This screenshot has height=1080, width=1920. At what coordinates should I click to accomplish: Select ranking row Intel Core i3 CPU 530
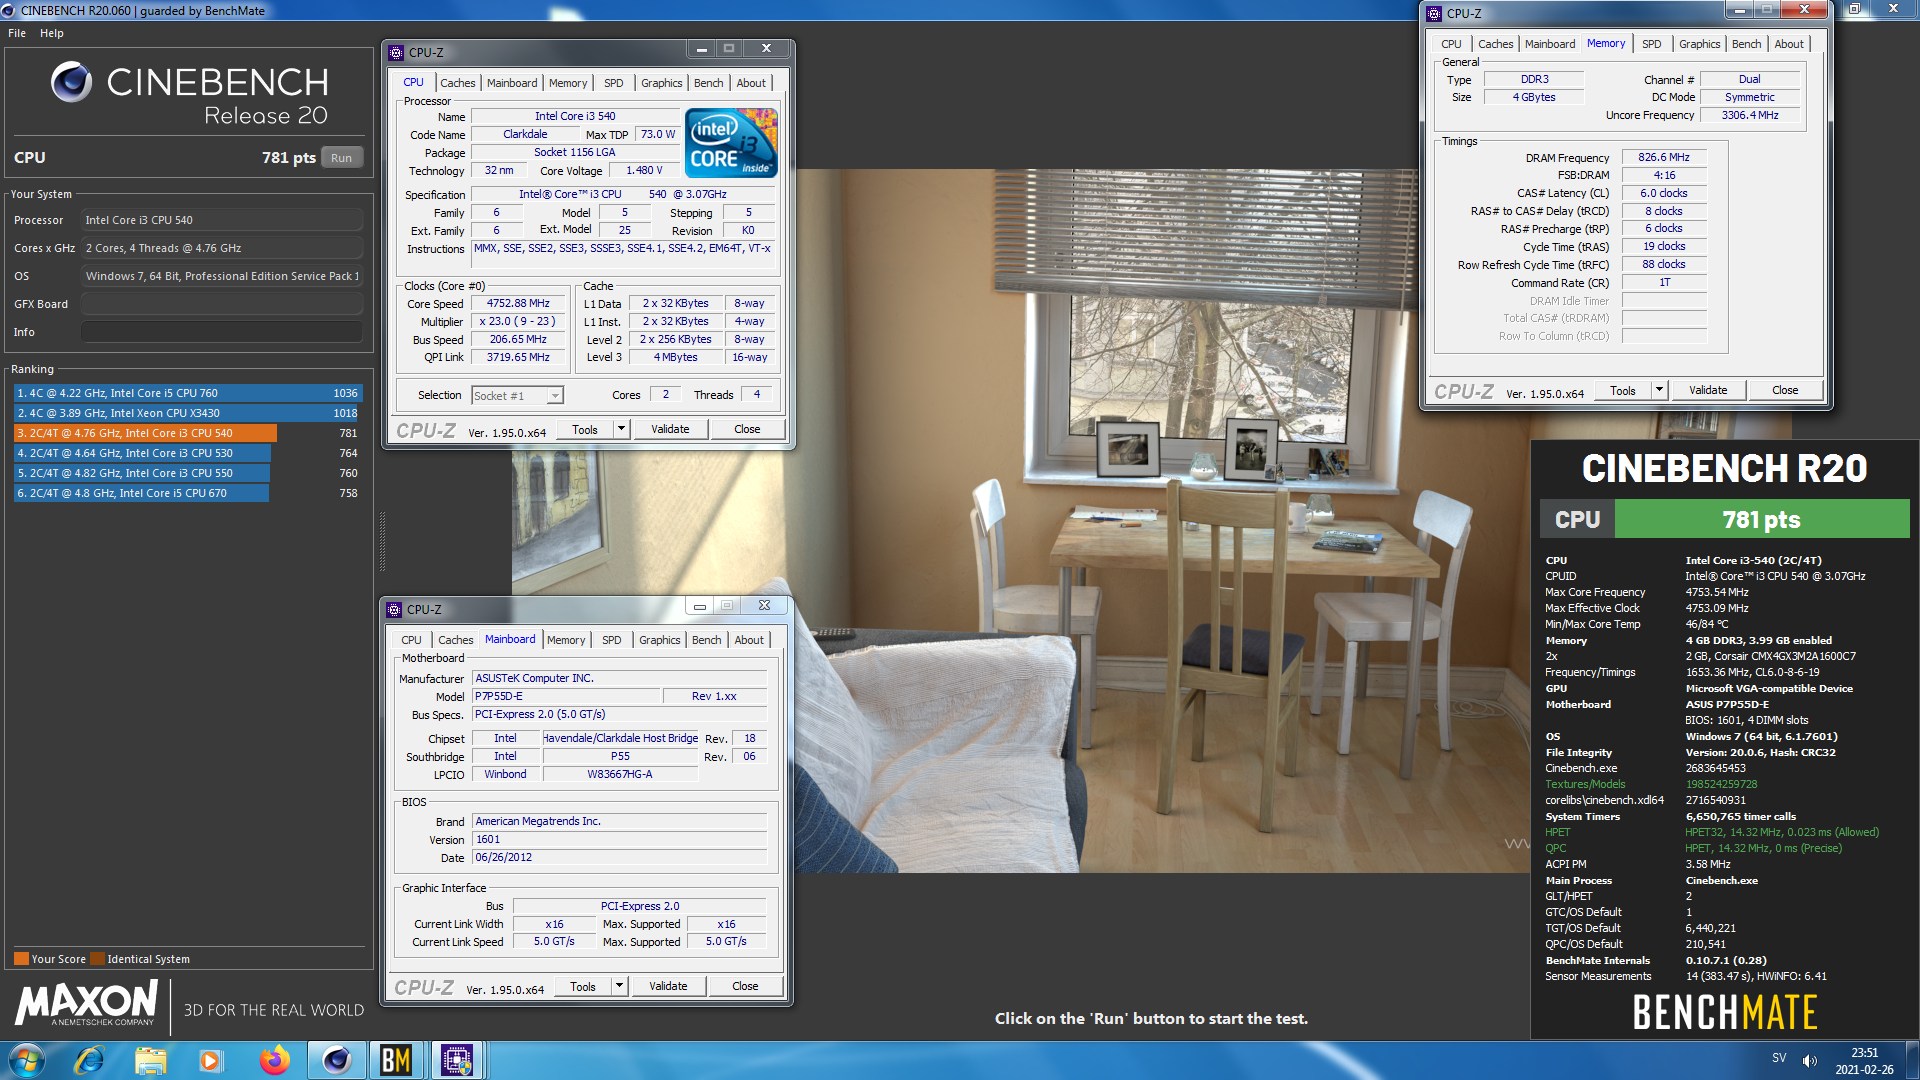[x=187, y=453]
